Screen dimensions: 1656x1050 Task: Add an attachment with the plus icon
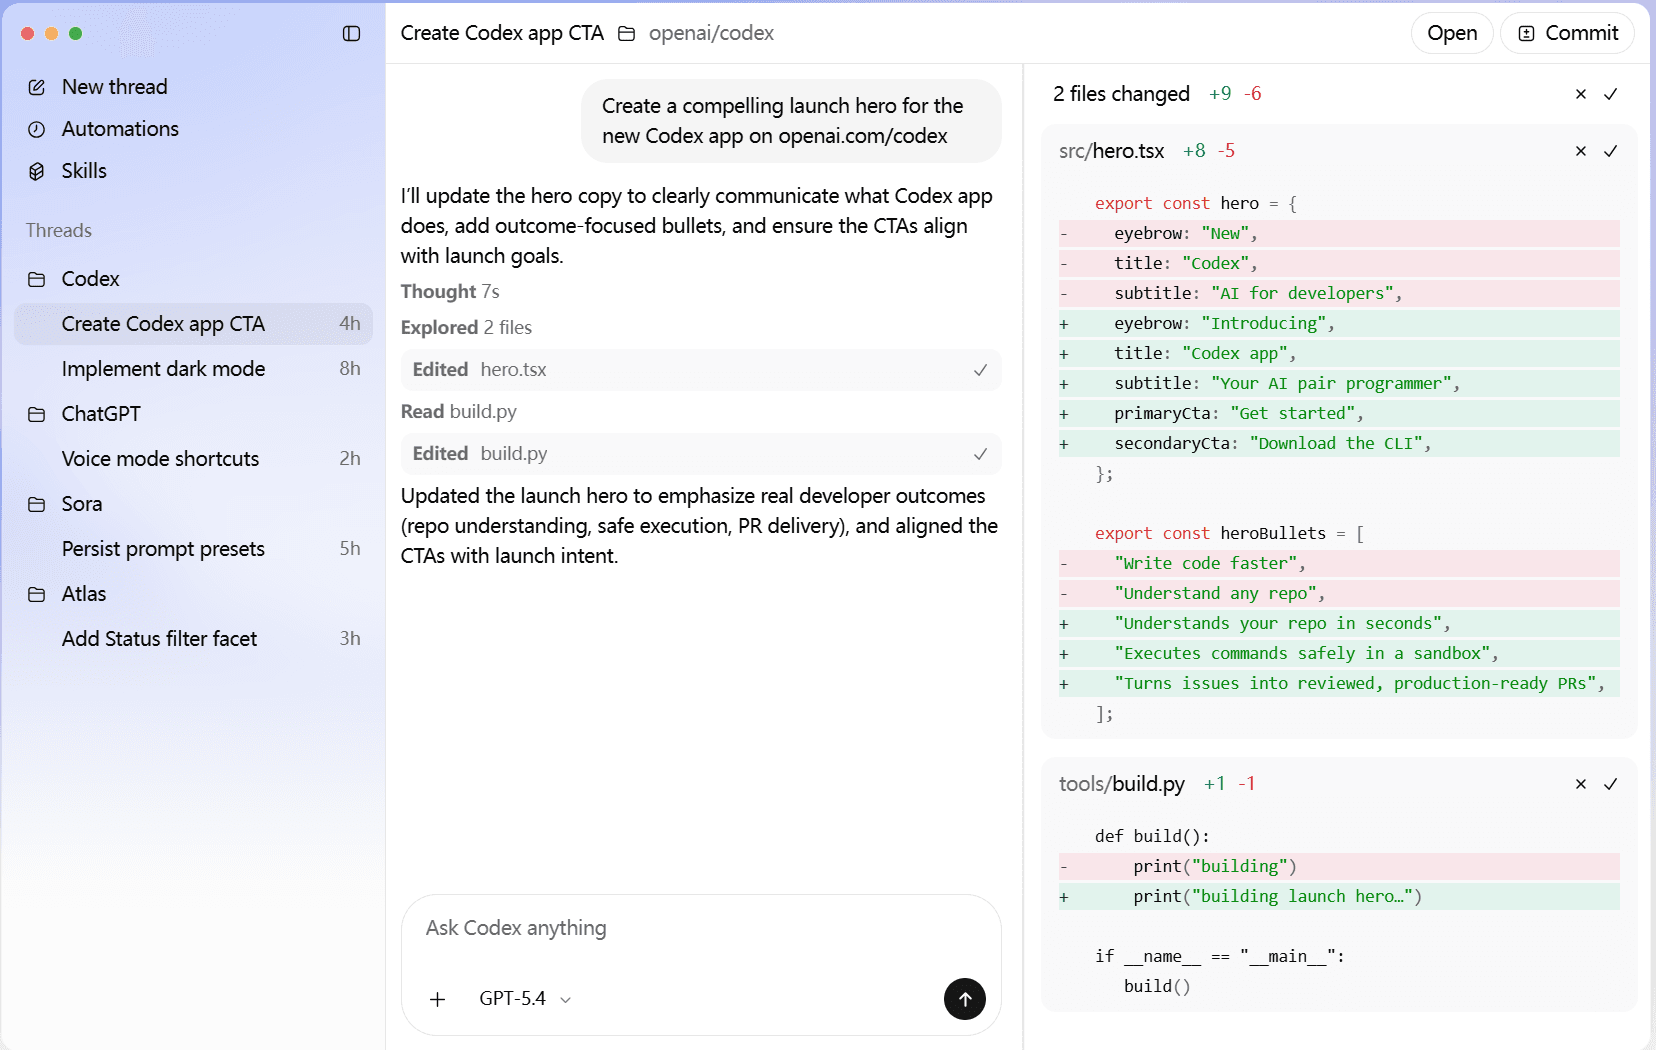[x=437, y=999]
